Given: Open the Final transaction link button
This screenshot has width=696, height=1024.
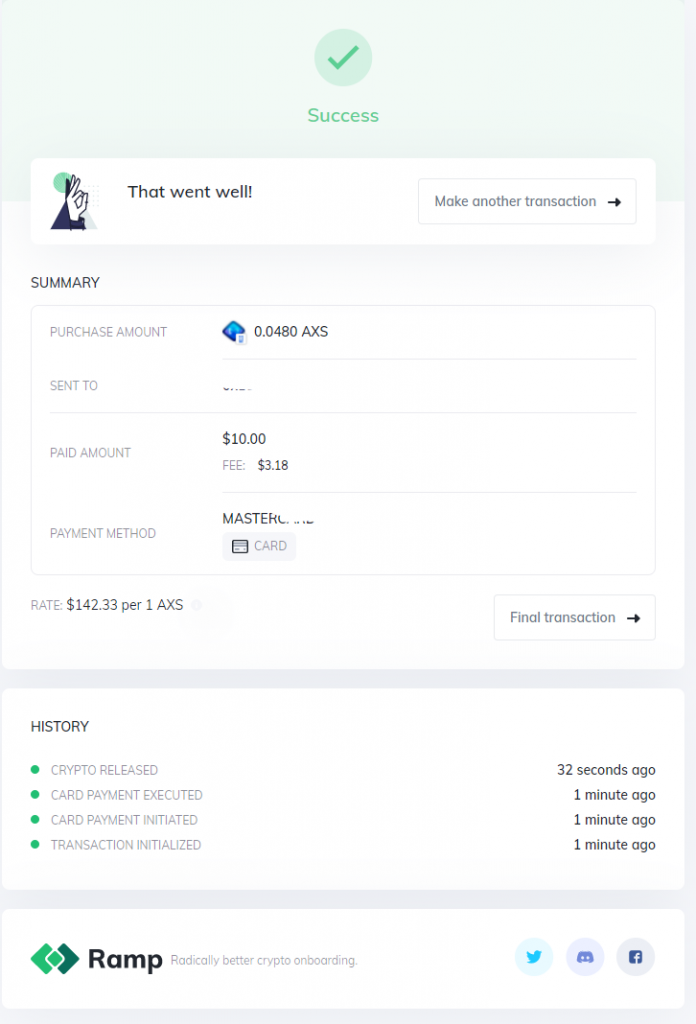Looking at the screenshot, I should point(575,617).
